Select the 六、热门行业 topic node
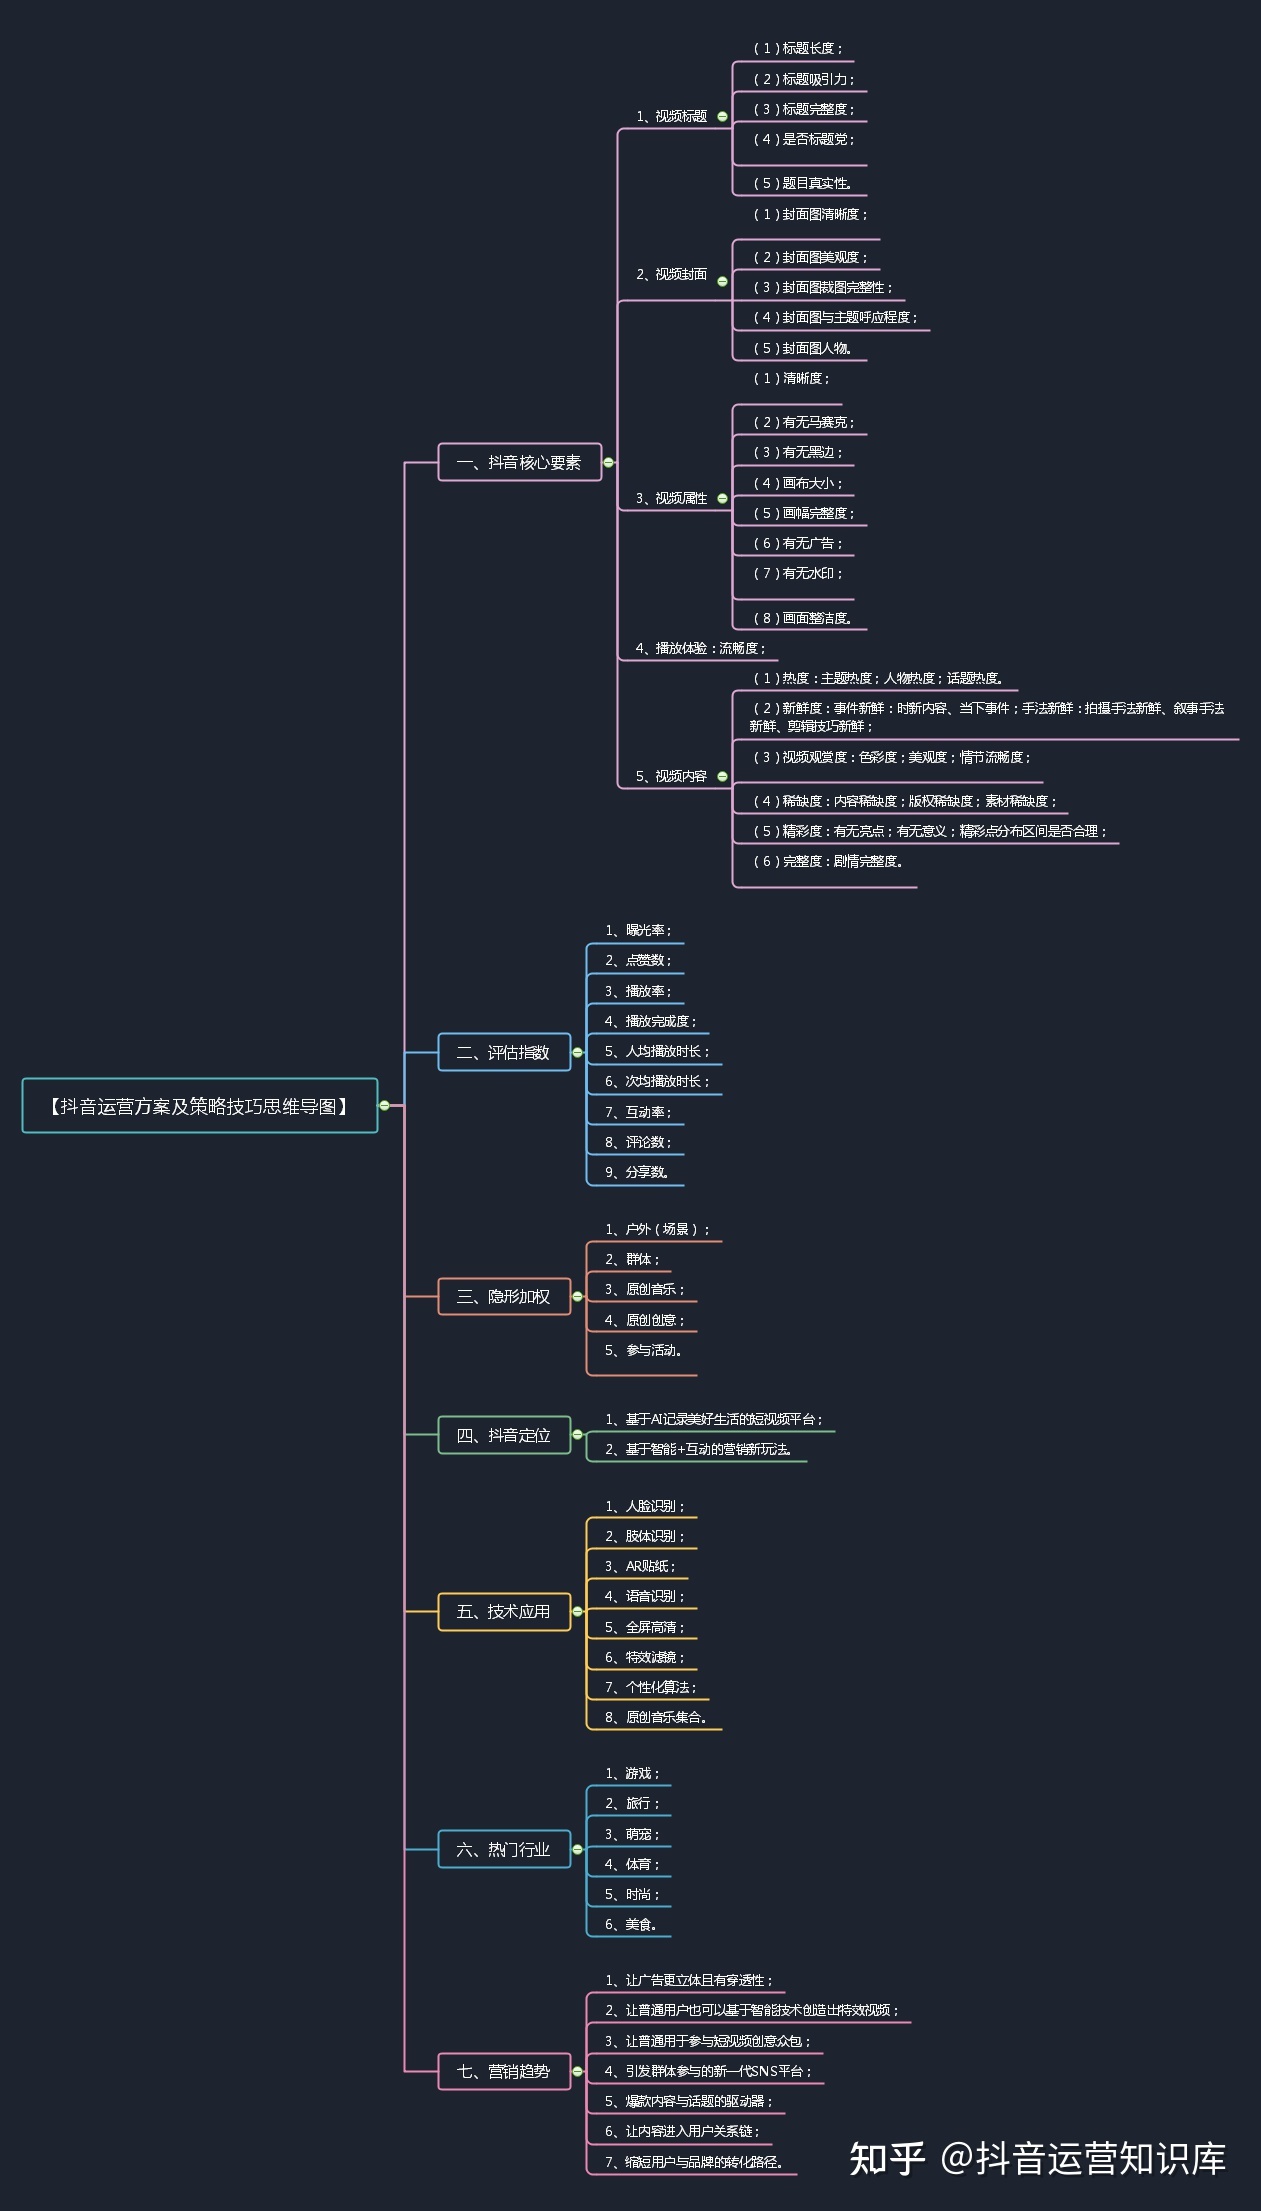This screenshot has height=2211, width=1261. [503, 1849]
